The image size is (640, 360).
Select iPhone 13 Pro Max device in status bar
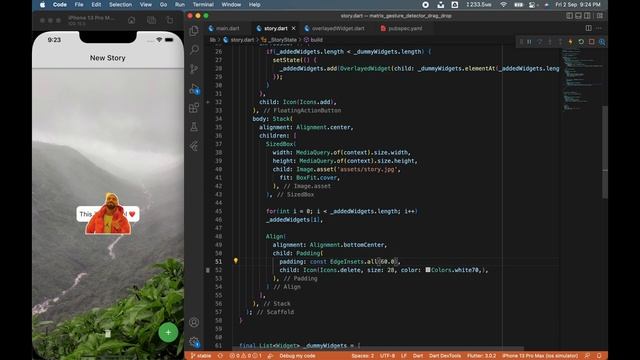coord(540,356)
